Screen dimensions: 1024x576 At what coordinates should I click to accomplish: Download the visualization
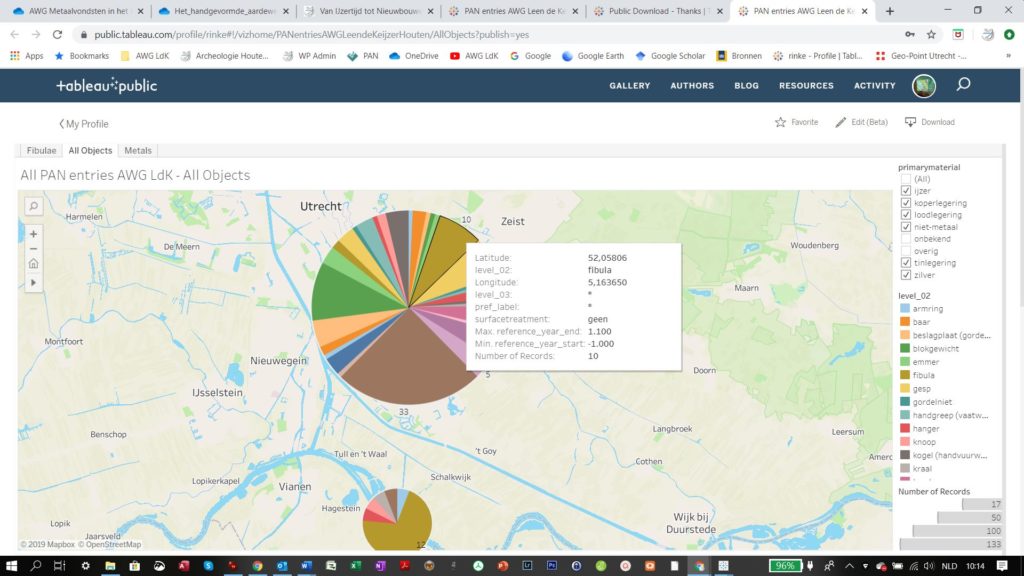coord(930,122)
